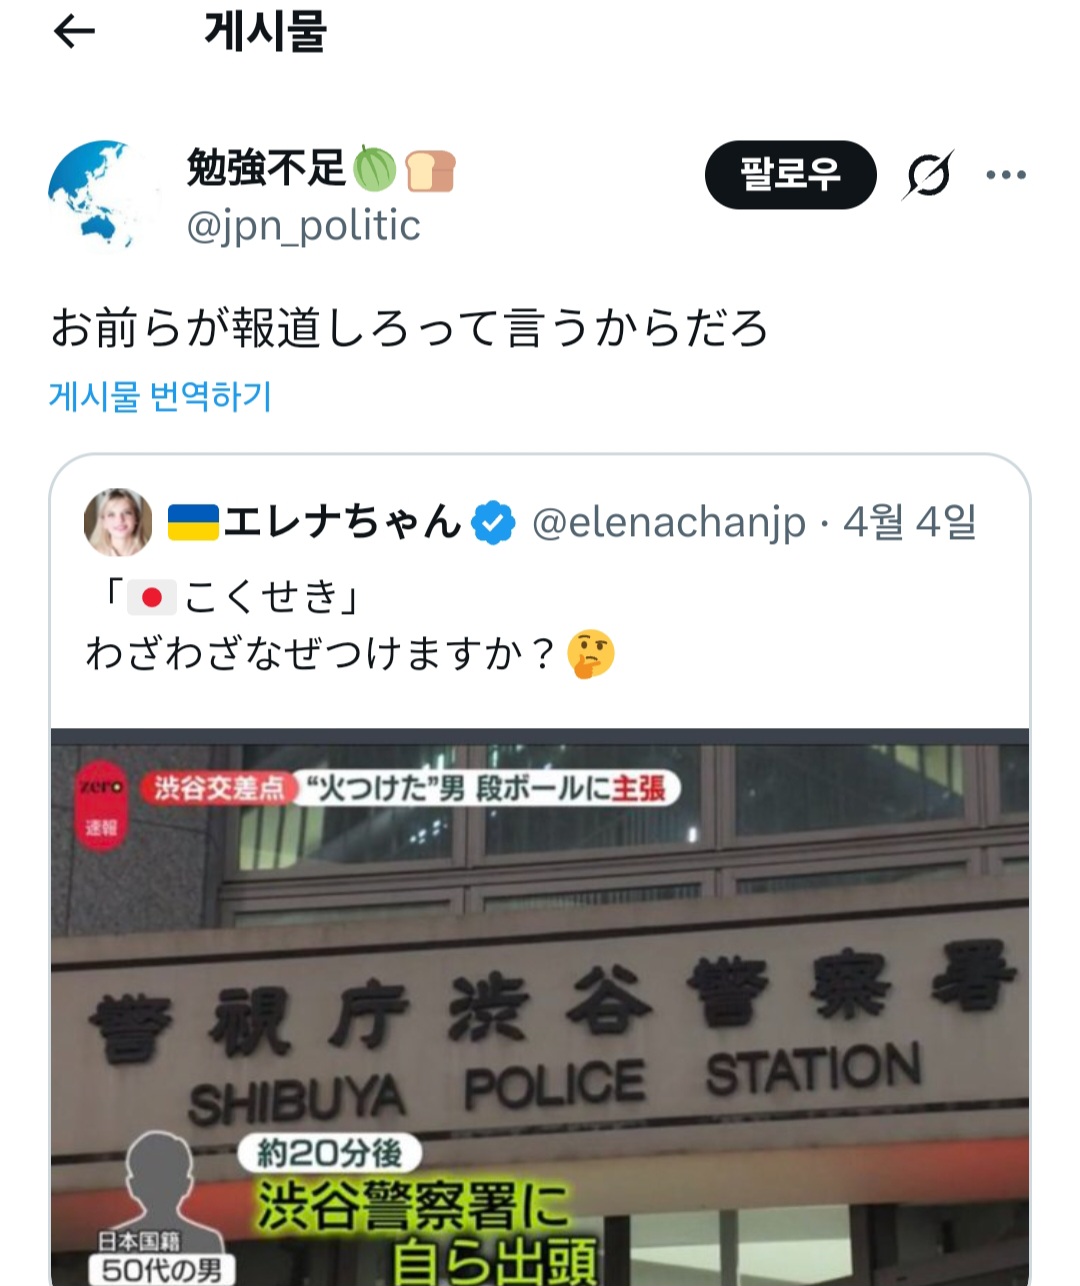Open the @jpn_politic handle
This screenshot has height=1286, width=1080.
303,226
